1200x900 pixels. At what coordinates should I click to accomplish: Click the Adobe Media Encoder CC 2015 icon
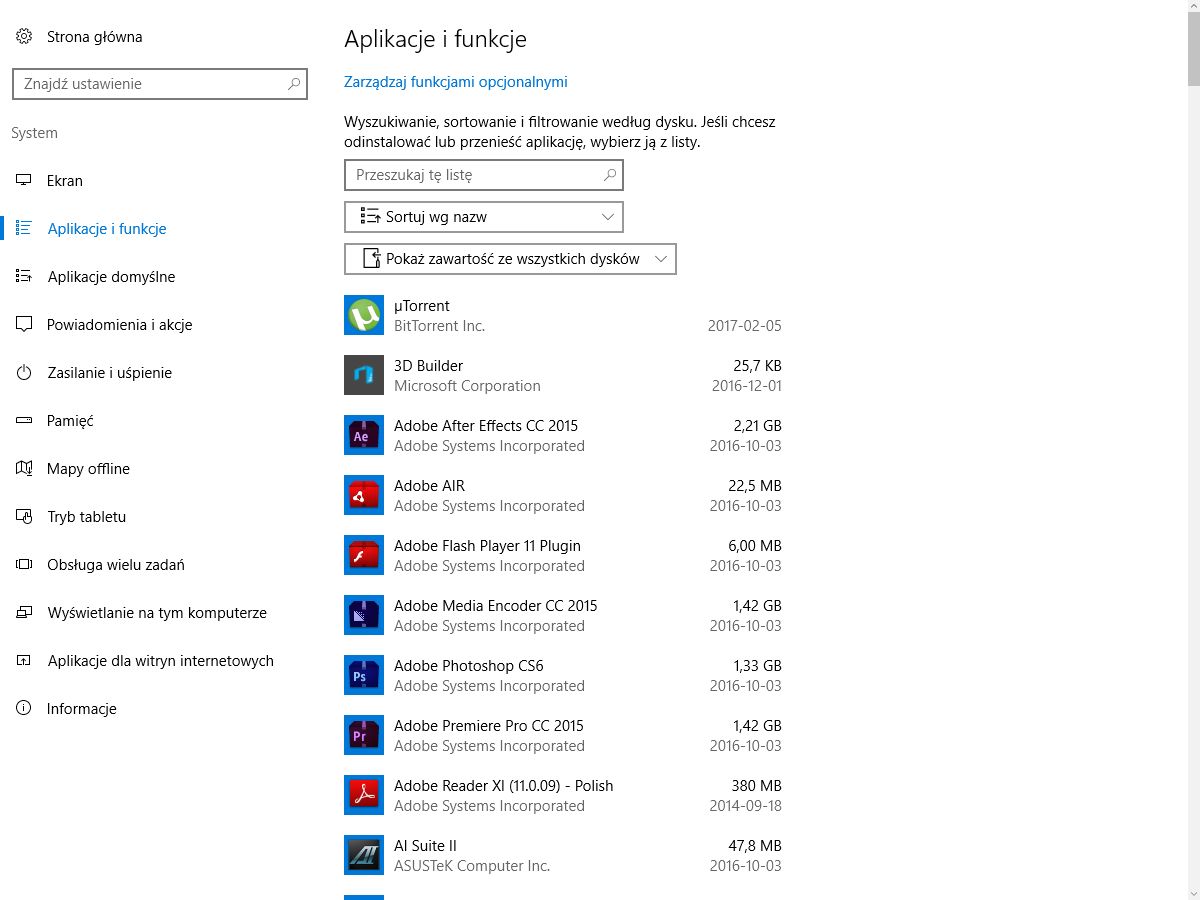pos(364,615)
